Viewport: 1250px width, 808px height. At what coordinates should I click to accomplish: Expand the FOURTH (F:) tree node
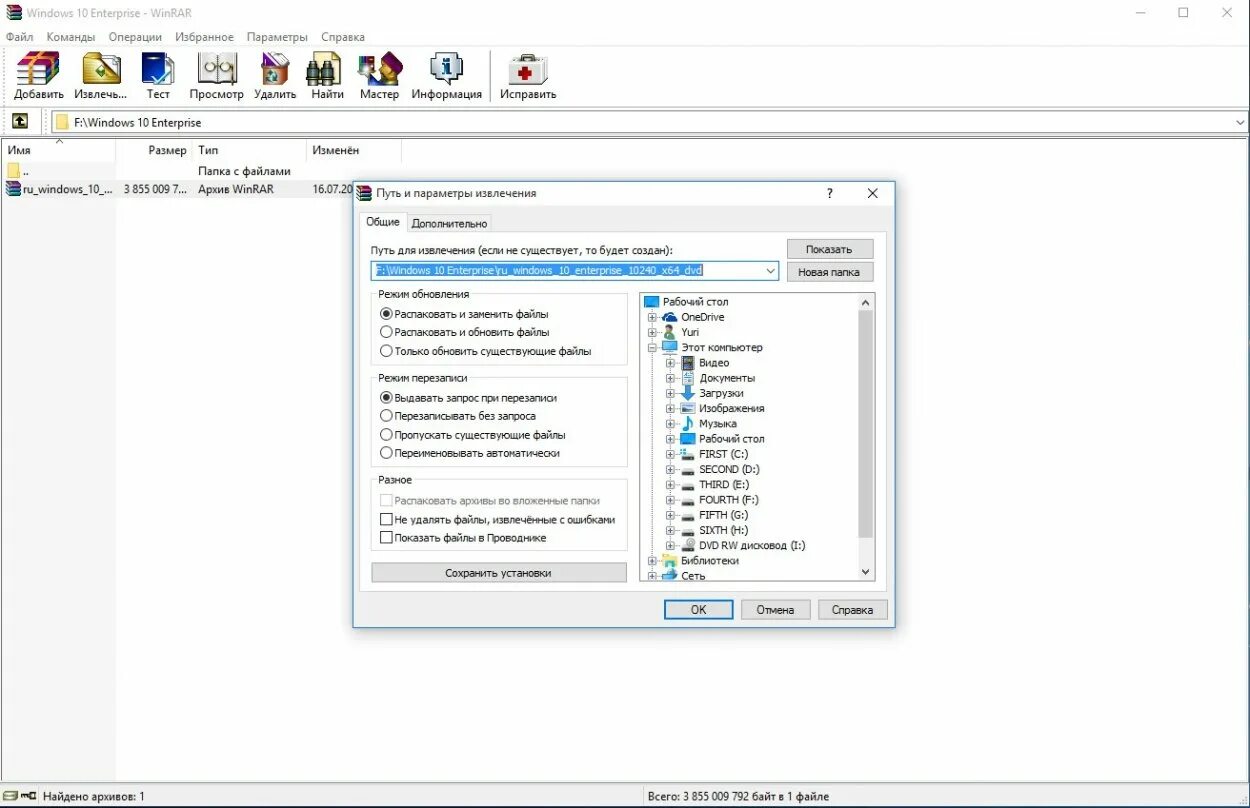(670, 499)
